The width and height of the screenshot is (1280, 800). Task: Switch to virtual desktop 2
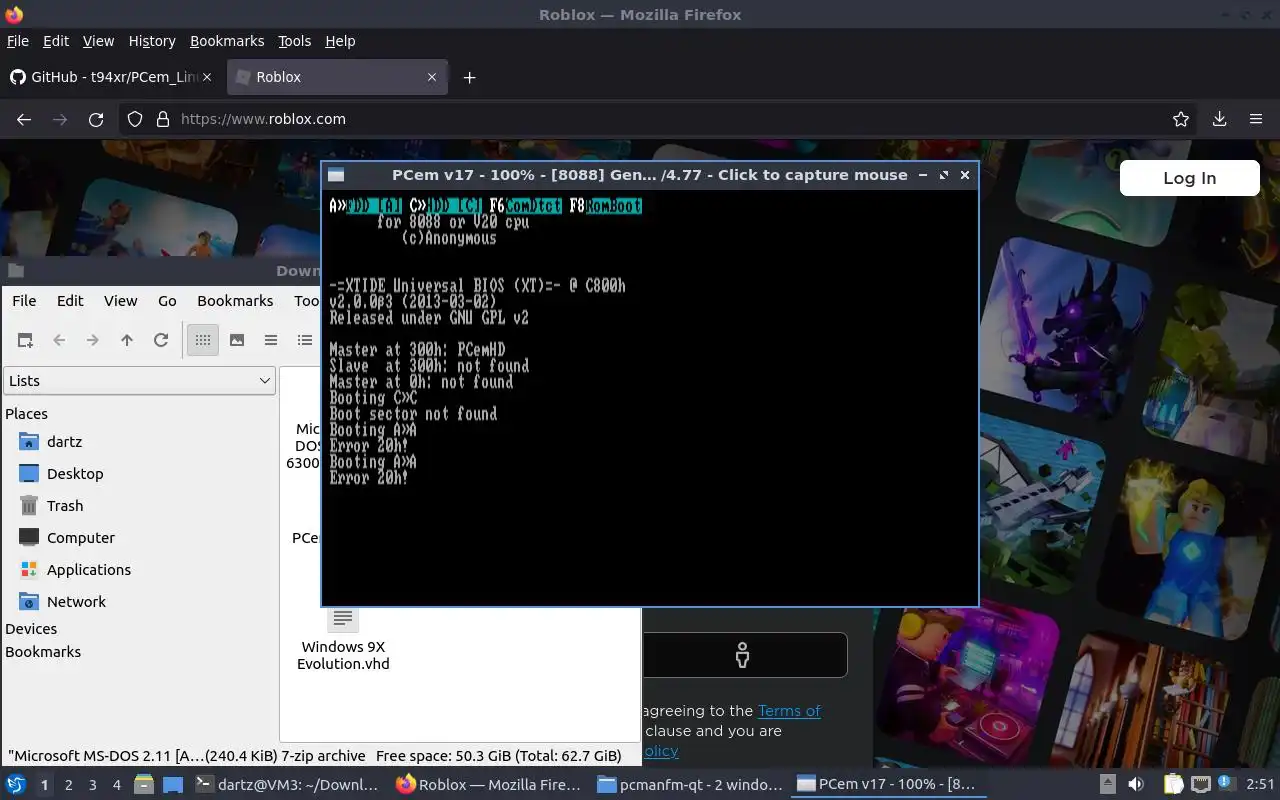click(x=69, y=785)
